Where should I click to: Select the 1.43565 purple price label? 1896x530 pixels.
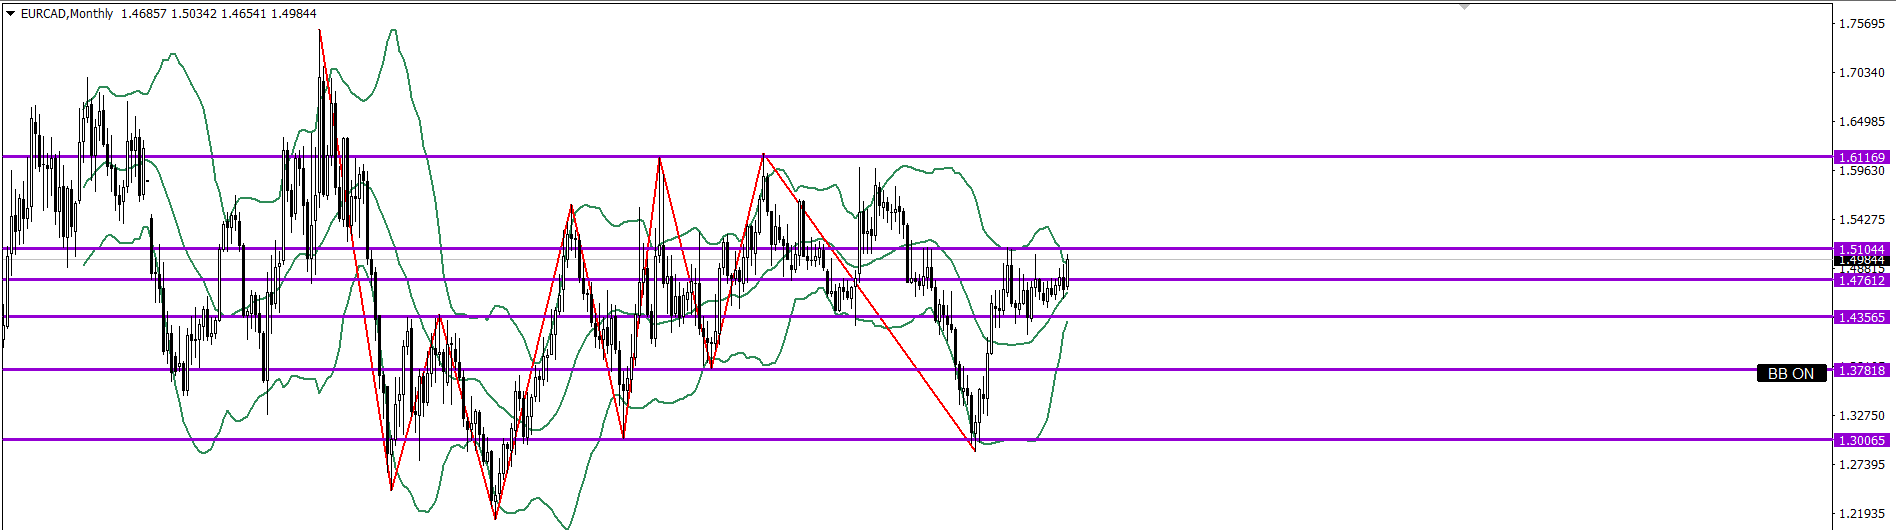point(1862,317)
